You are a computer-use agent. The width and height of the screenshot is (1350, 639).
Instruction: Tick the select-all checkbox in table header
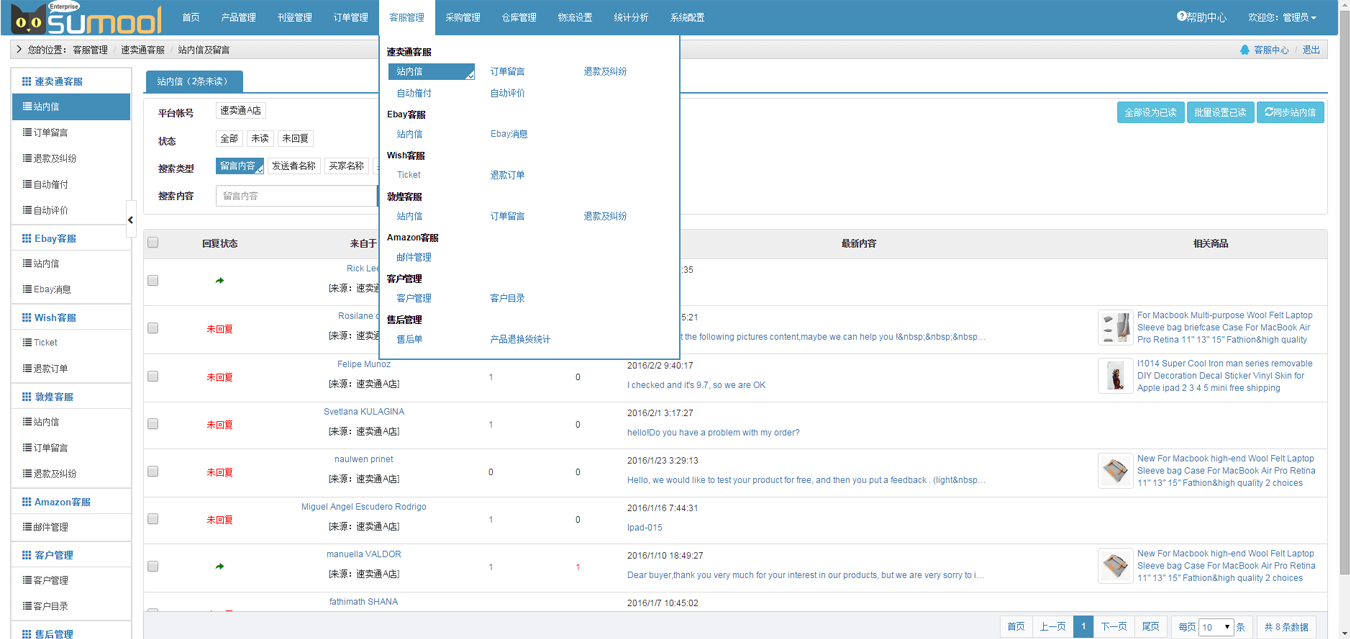click(153, 243)
